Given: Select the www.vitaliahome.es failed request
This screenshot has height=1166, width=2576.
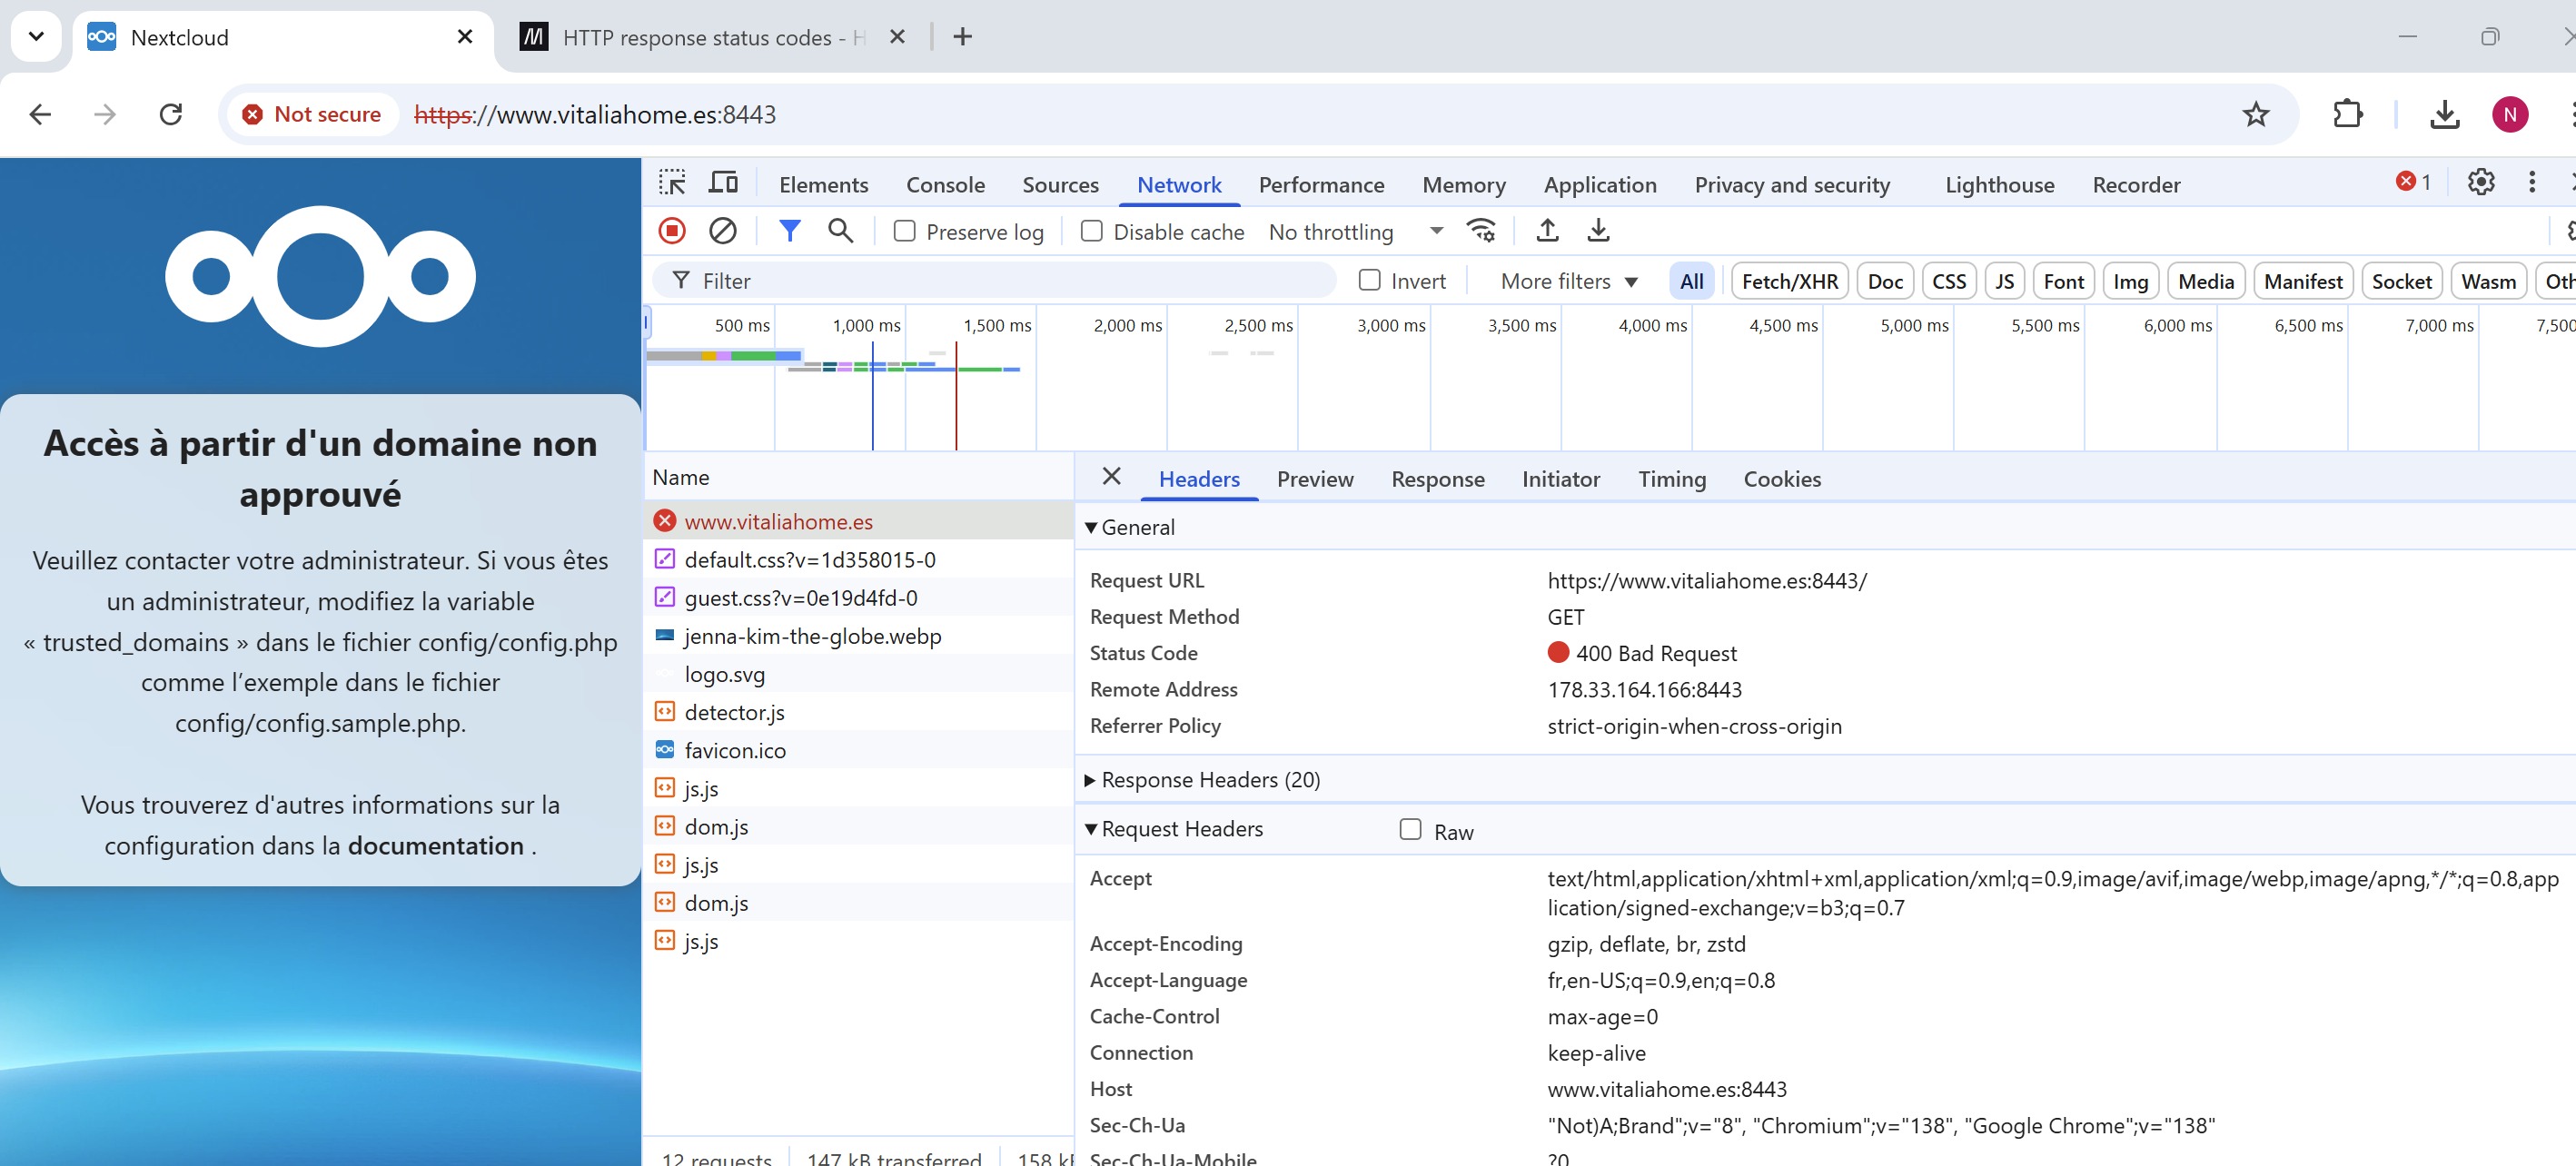Looking at the screenshot, I should pyautogui.click(x=858, y=521).
